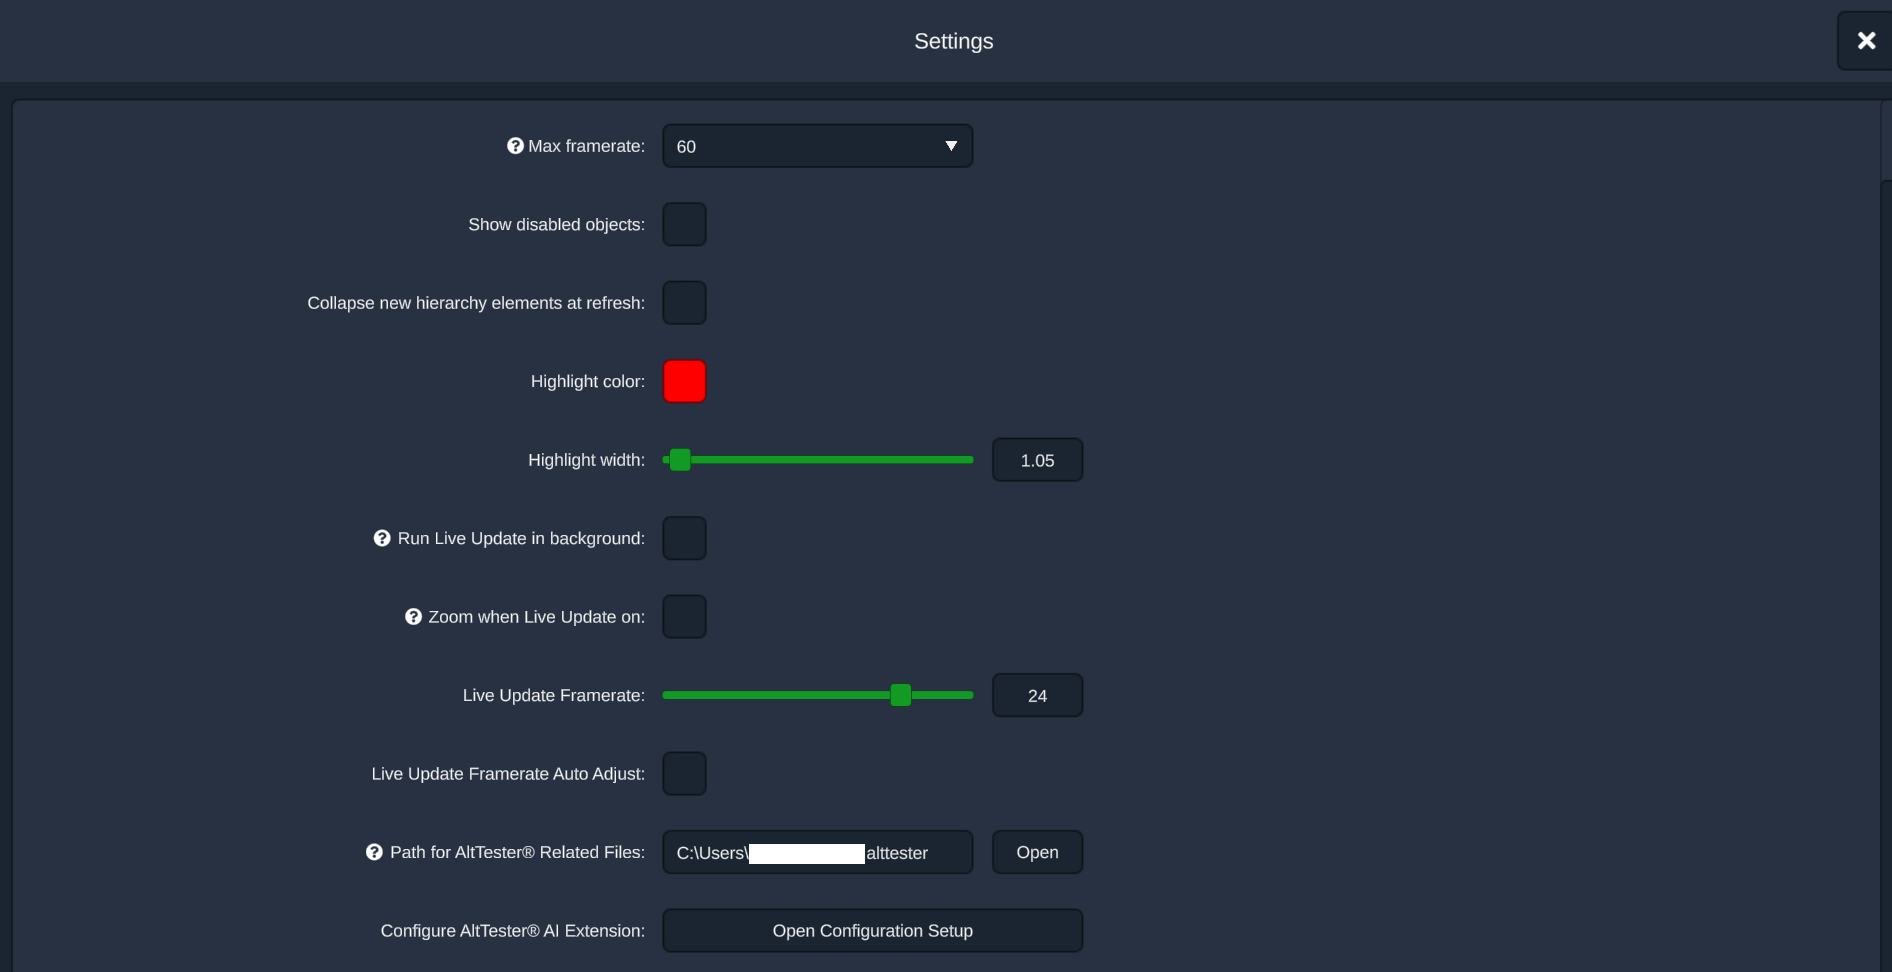Click the Highlight width slider handle
Viewport: 1892px width, 972px height.
click(680, 460)
